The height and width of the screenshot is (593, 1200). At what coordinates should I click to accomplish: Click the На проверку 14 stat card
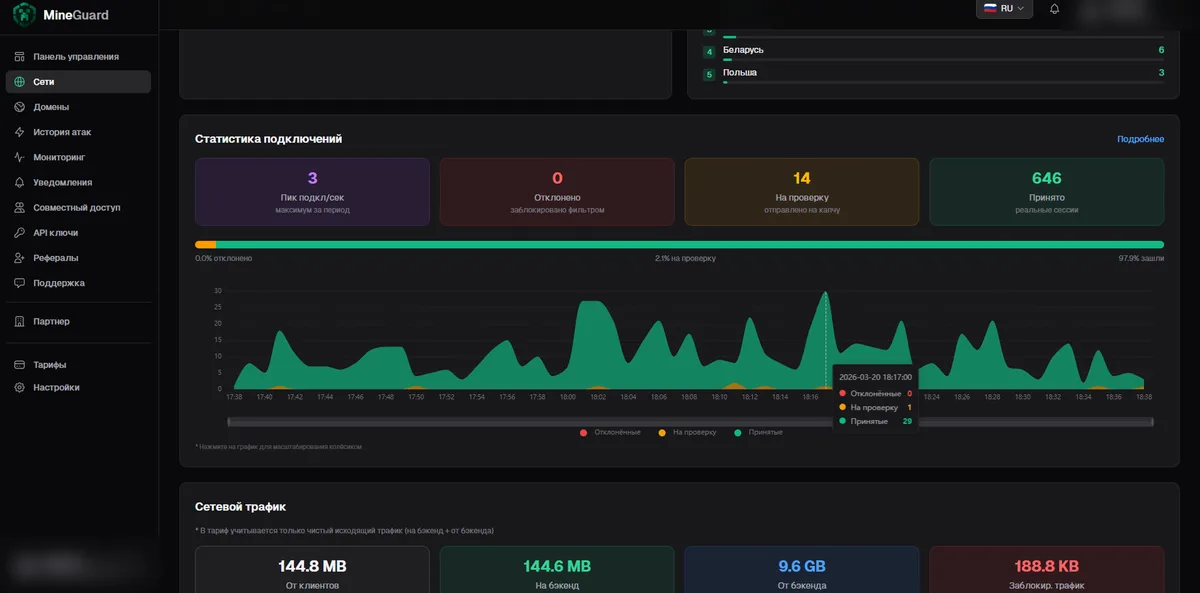(802, 191)
